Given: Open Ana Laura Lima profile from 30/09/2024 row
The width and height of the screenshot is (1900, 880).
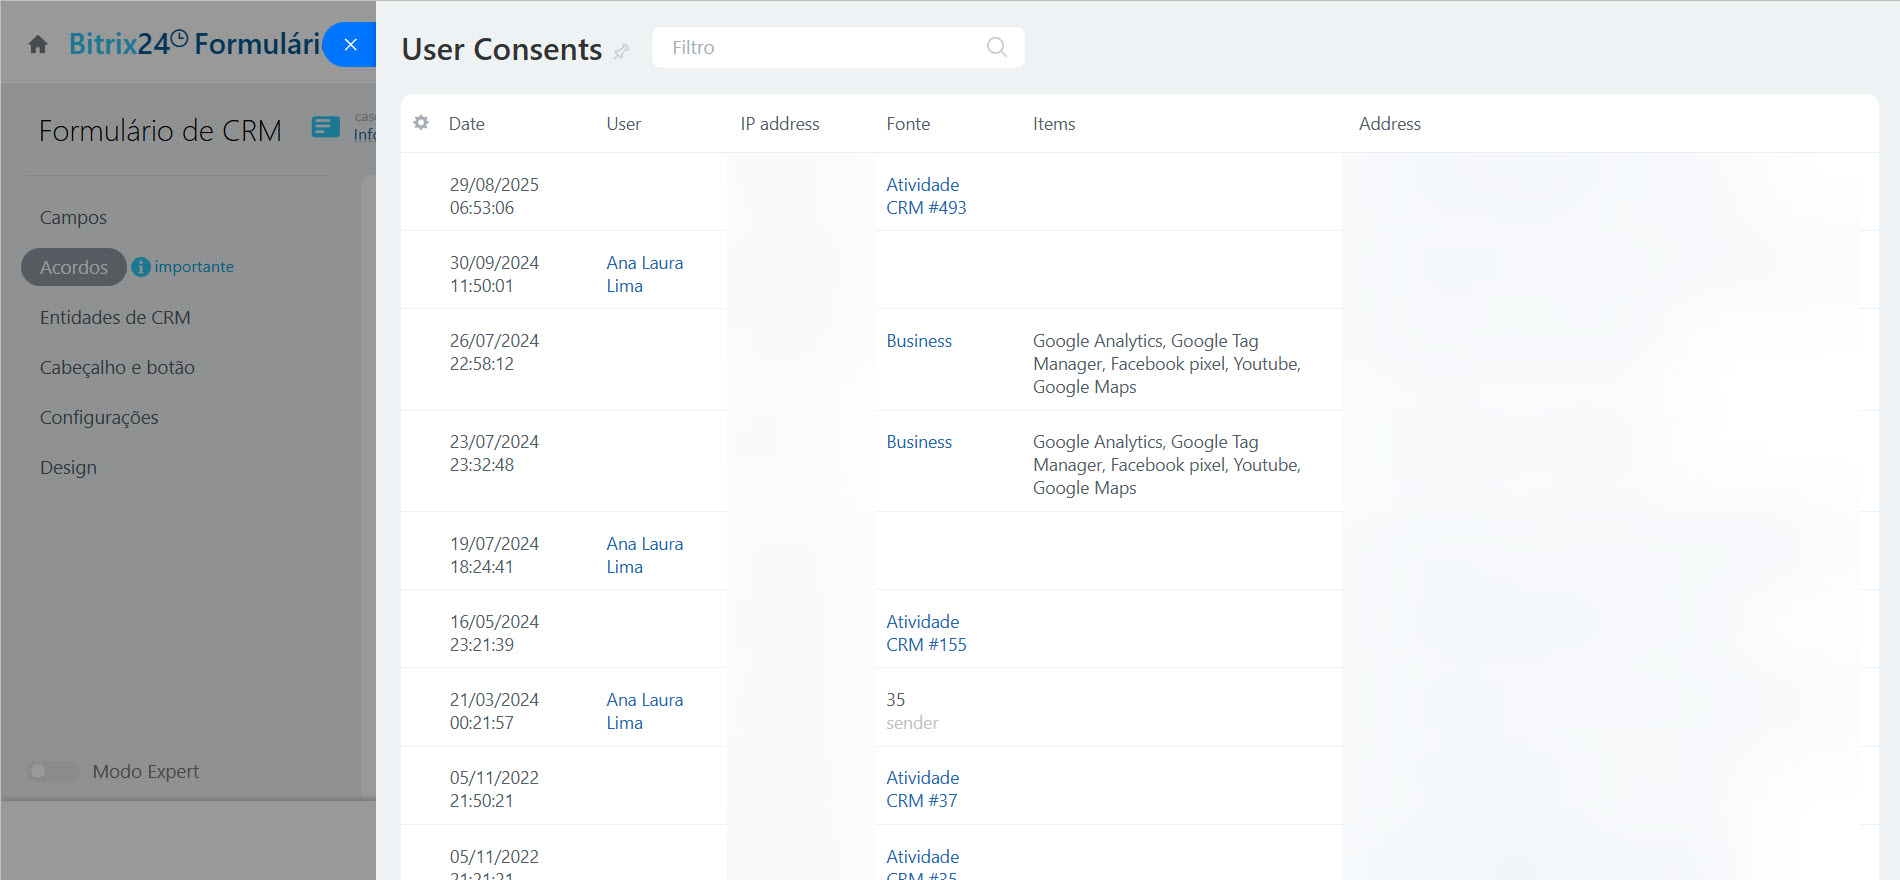Looking at the screenshot, I should tap(644, 274).
